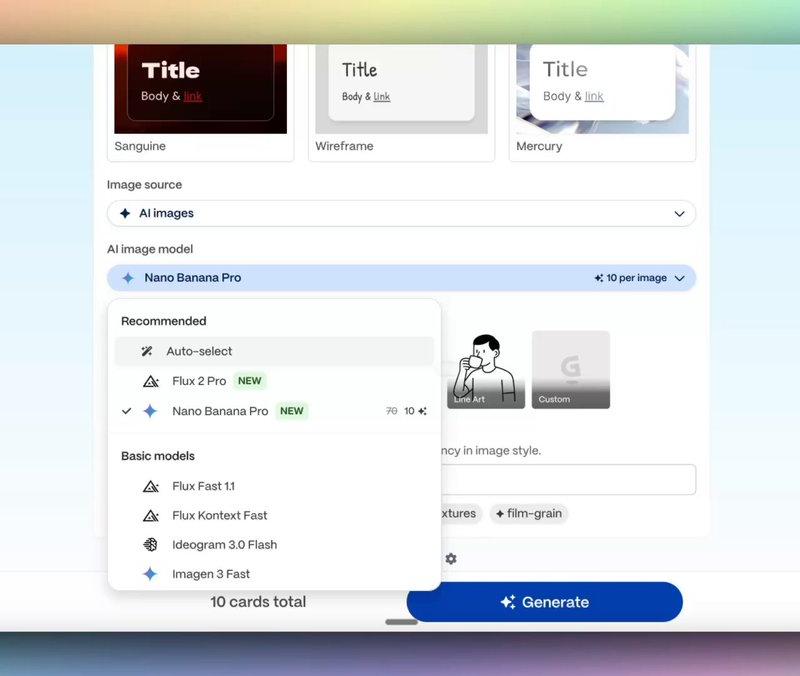Click the bottom drag handle bar

pos(402,622)
